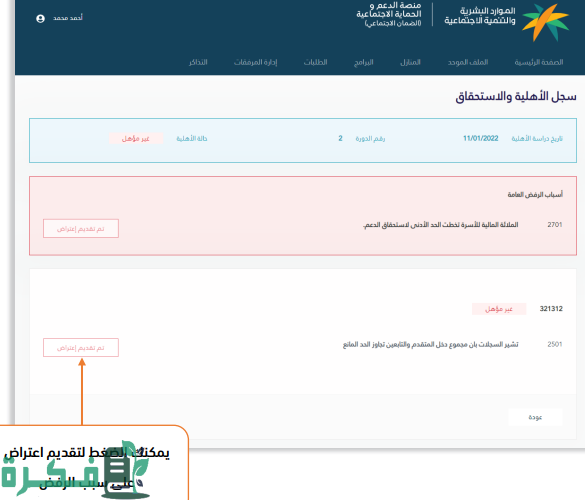The image size is (585, 500).
Task: Click record number 321312
Action: tap(551, 309)
